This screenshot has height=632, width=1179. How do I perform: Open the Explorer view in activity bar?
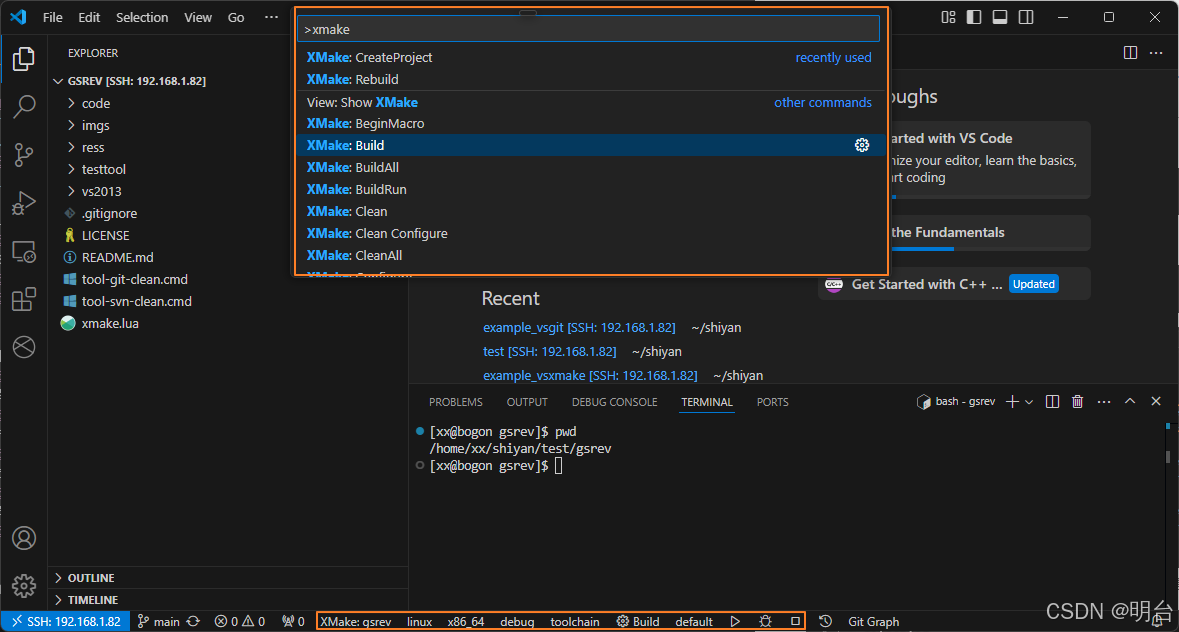click(23, 59)
